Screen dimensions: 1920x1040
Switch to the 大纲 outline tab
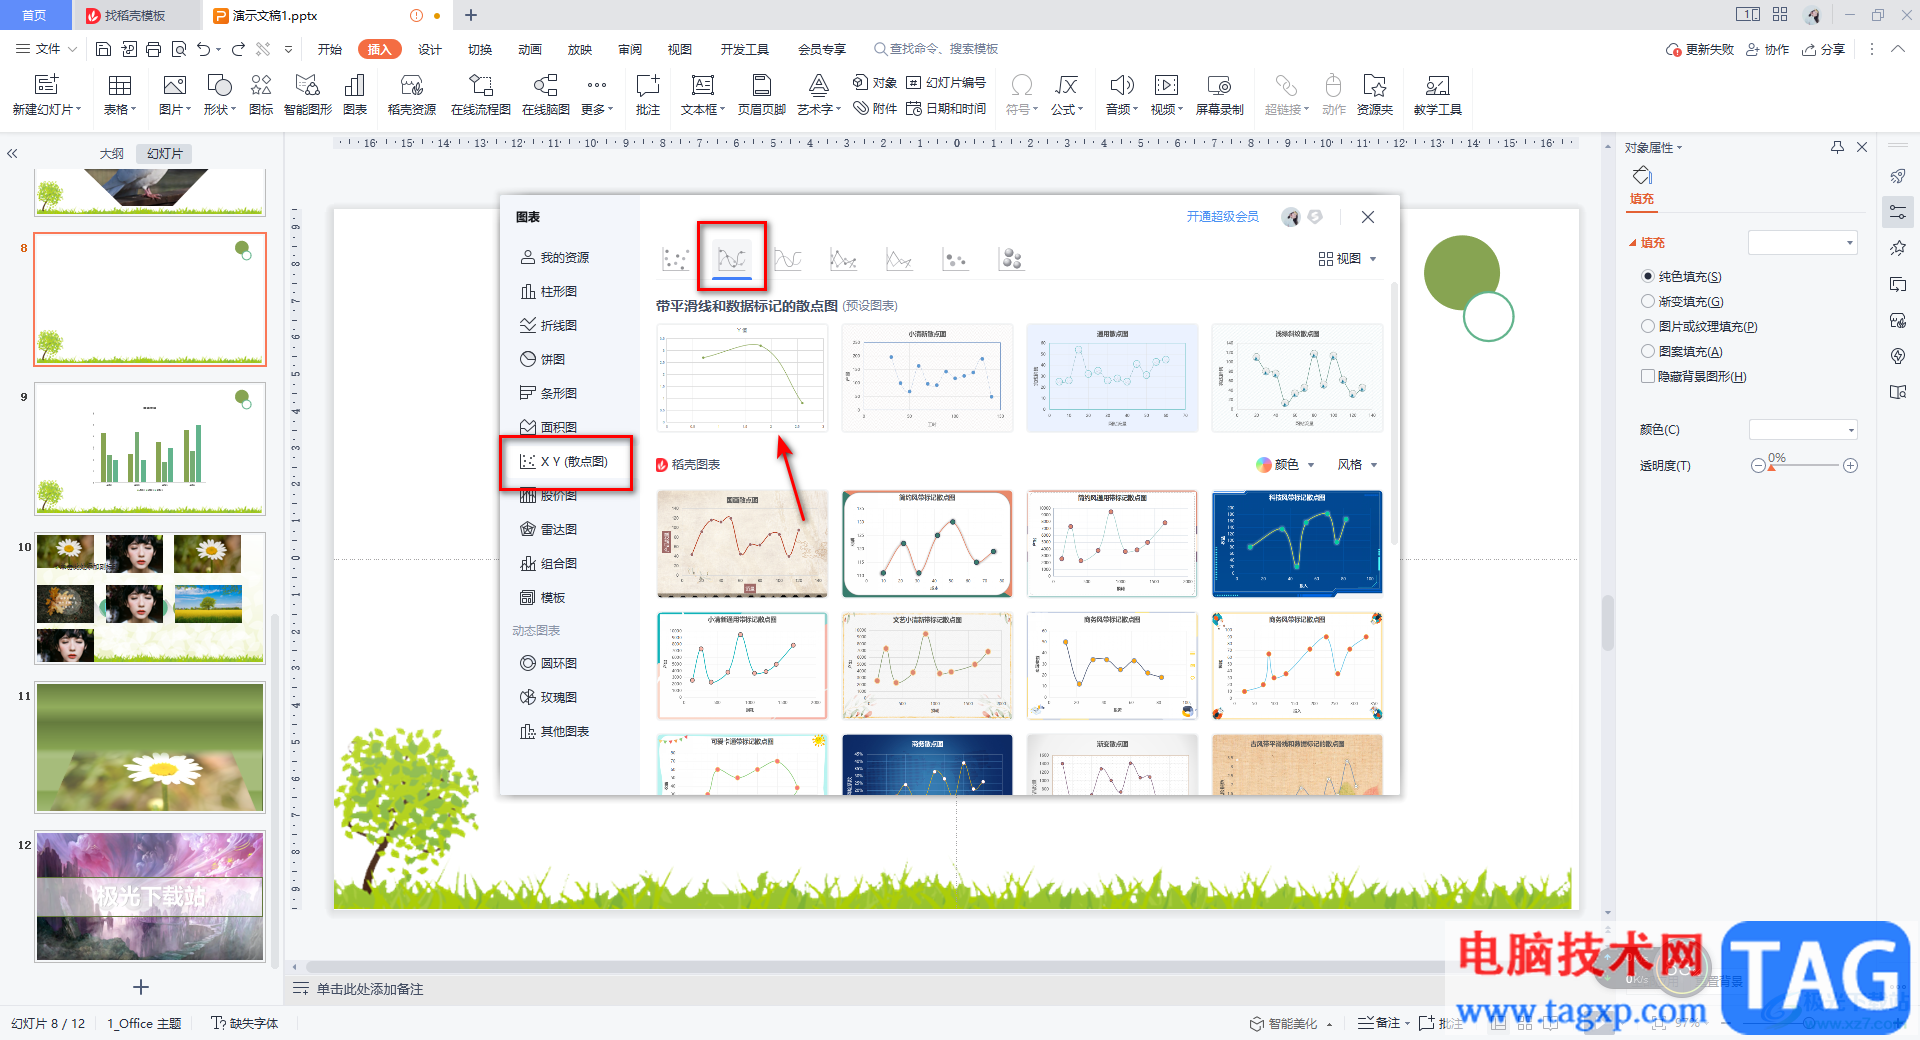[112, 153]
